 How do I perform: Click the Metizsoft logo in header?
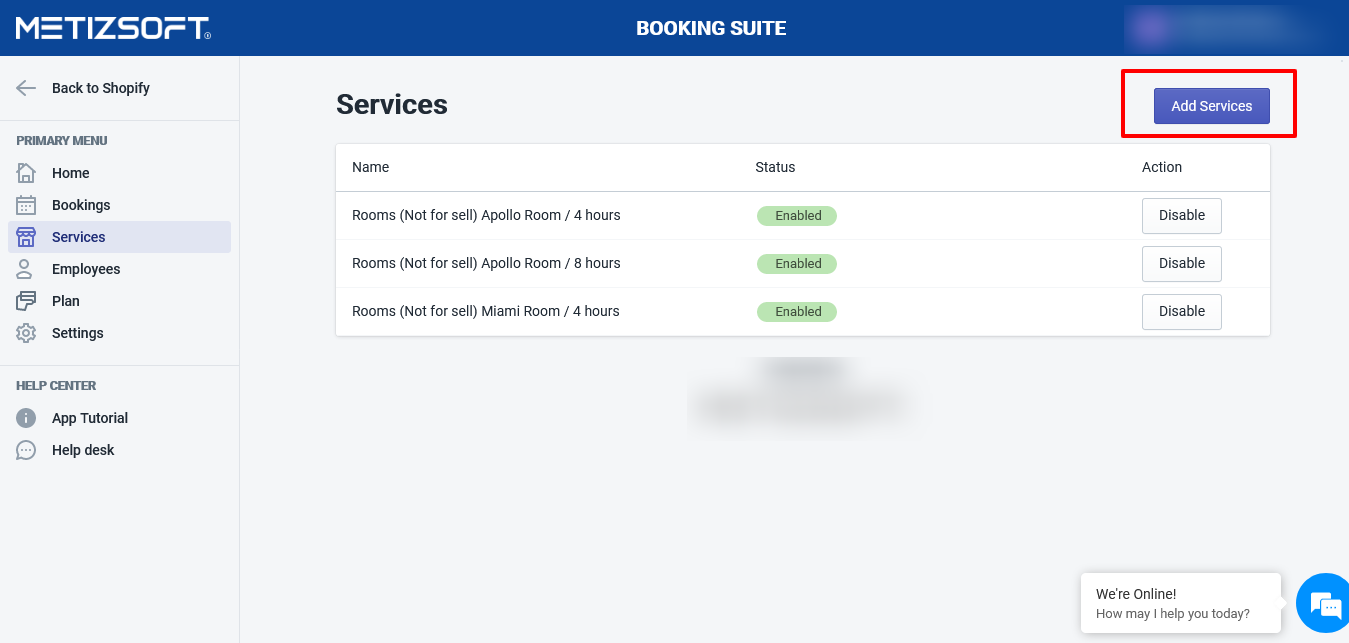(113, 28)
